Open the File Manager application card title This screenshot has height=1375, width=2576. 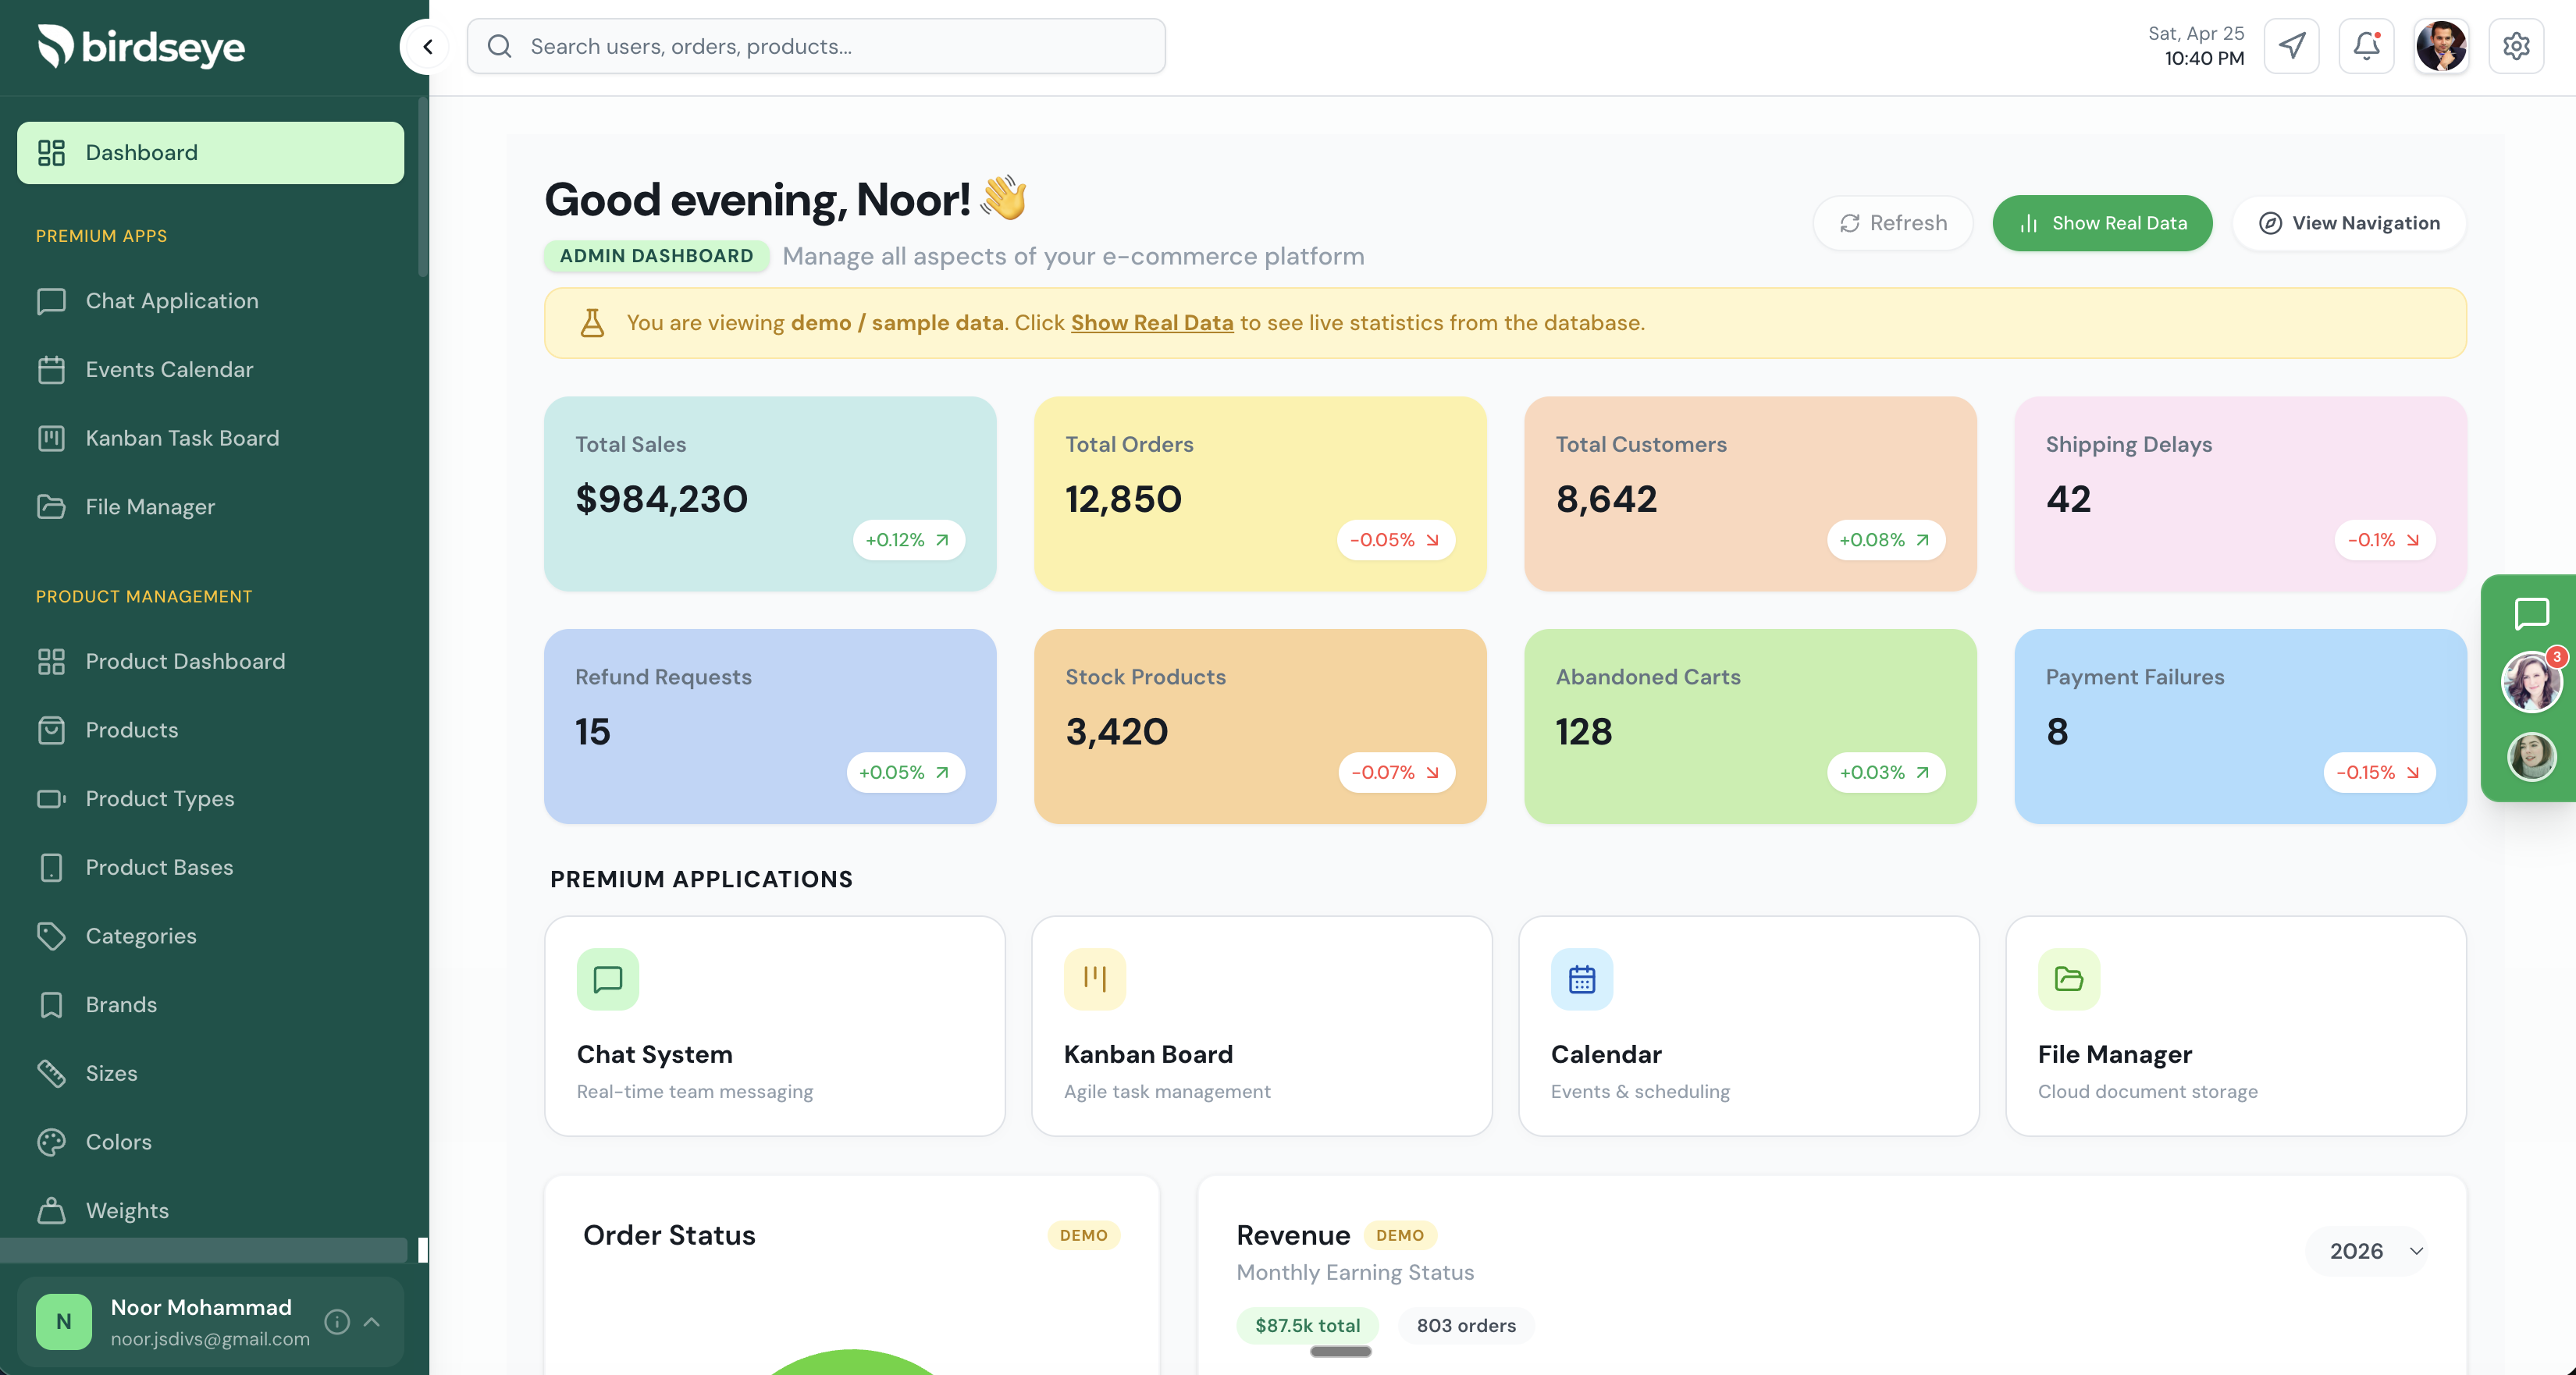coord(2114,1055)
